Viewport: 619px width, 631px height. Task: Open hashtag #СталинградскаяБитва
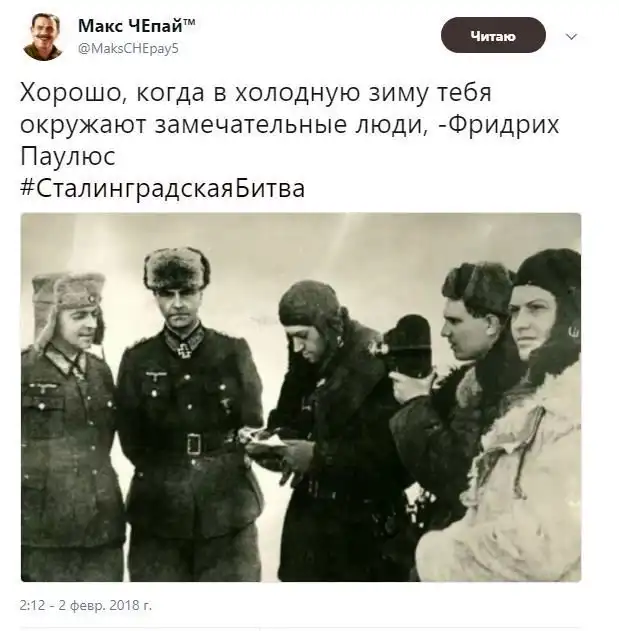pos(163,188)
